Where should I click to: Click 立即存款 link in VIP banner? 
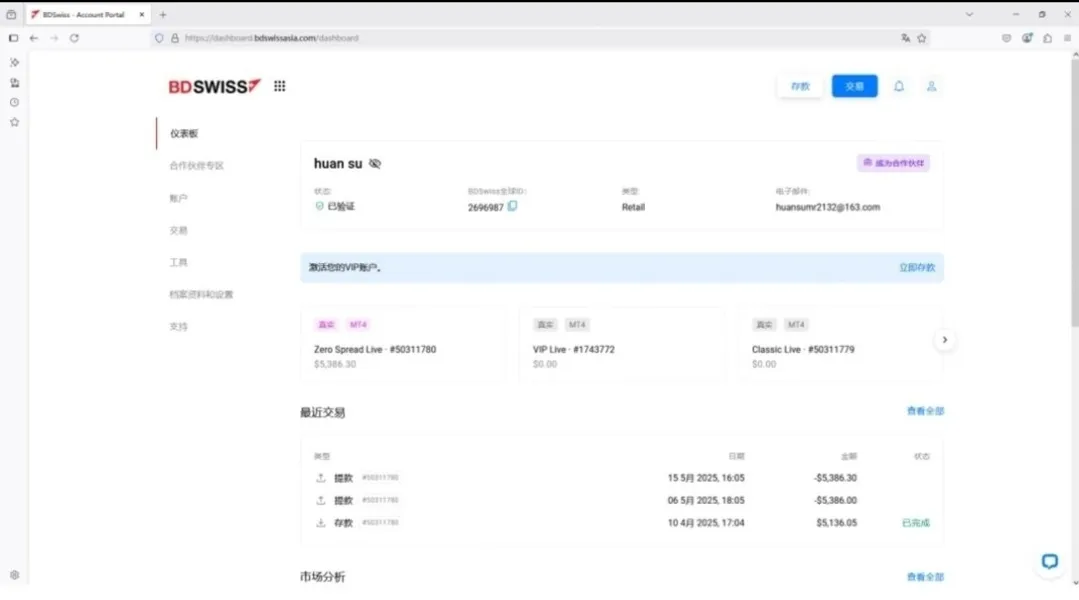click(x=917, y=267)
